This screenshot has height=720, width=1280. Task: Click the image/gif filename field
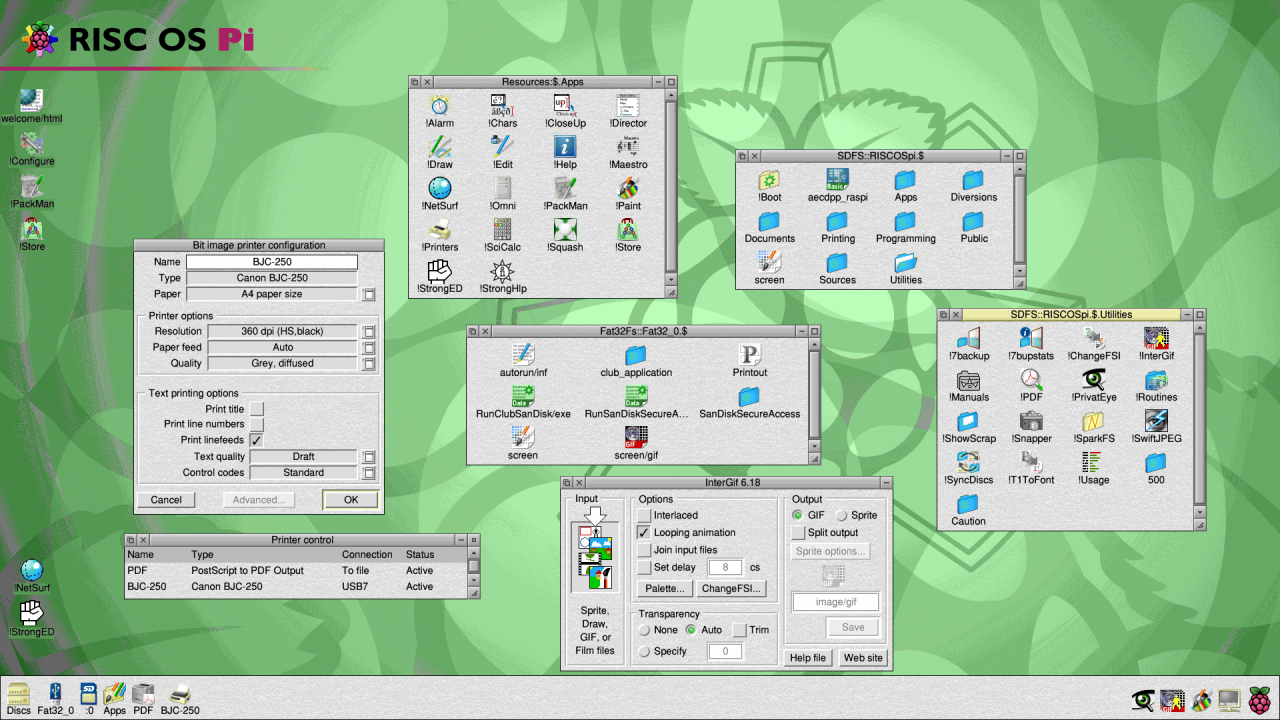click(838, 601)
